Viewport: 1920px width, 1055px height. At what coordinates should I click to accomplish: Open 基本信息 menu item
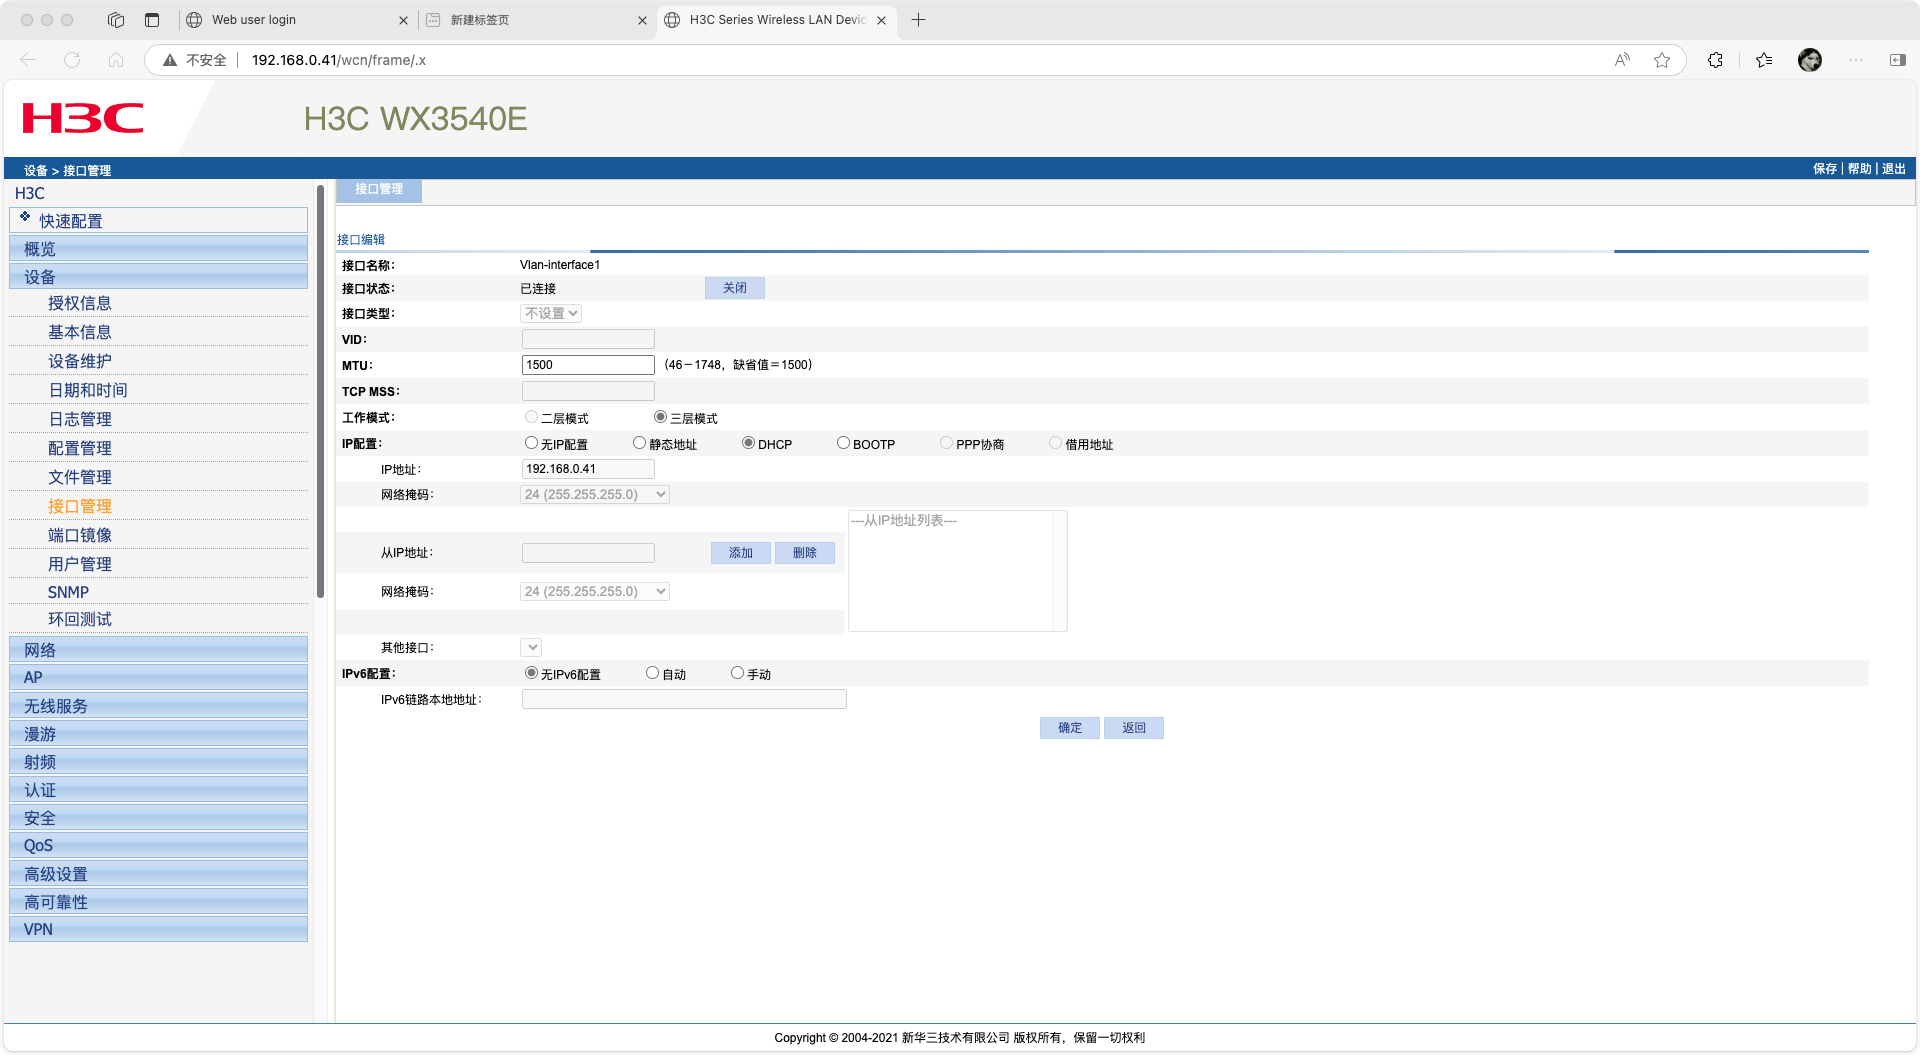pyautogui.click(x=80, y=333)
